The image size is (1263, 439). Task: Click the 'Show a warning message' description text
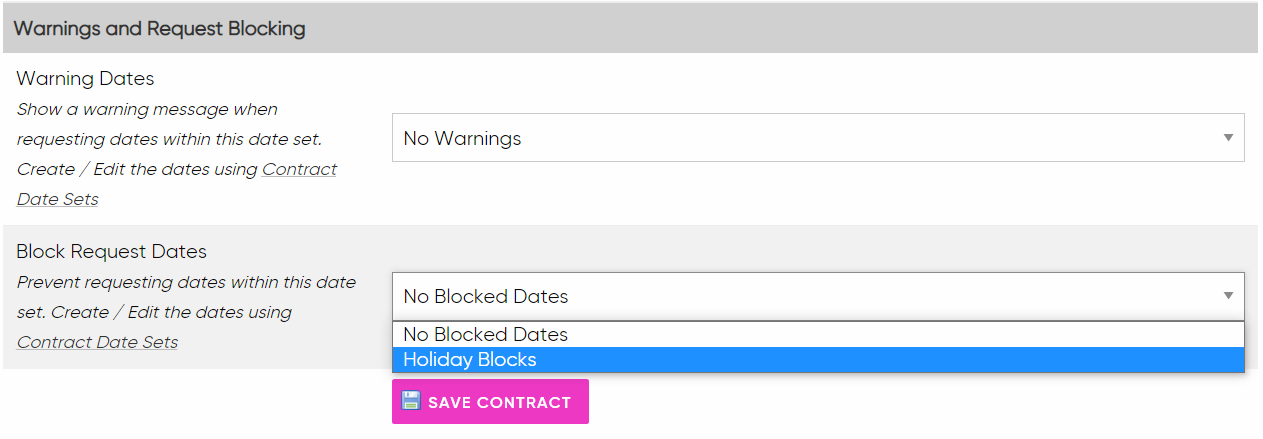click(147, 109)
